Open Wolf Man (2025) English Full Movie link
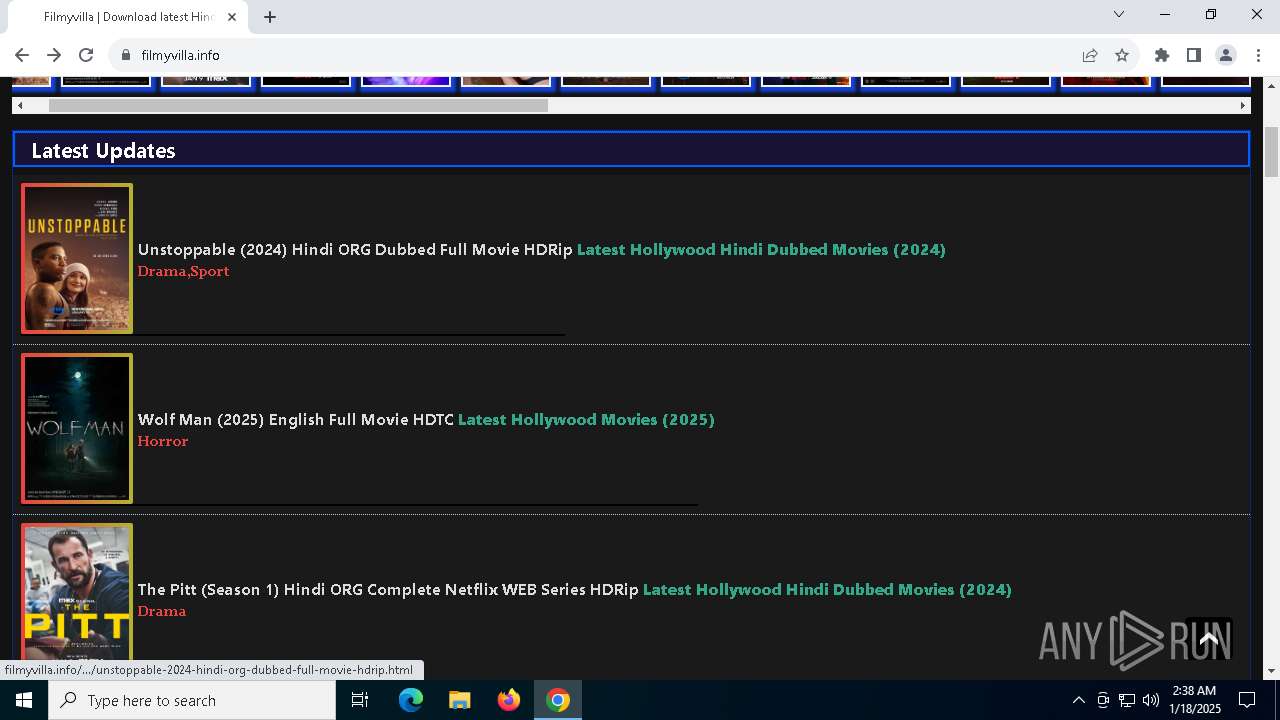This screenshot has width=1280, height=720. pos(296,419)
